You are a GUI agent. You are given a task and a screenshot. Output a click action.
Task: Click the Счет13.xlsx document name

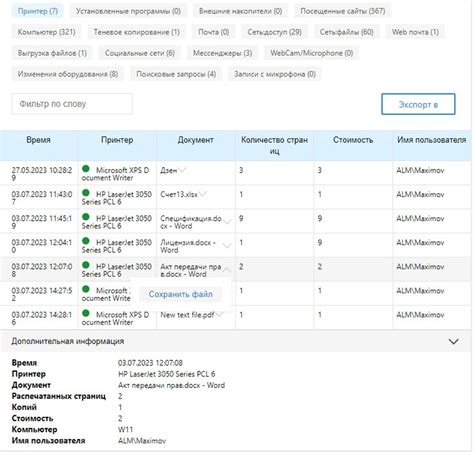pyautogui.click(x=179, y=194)
